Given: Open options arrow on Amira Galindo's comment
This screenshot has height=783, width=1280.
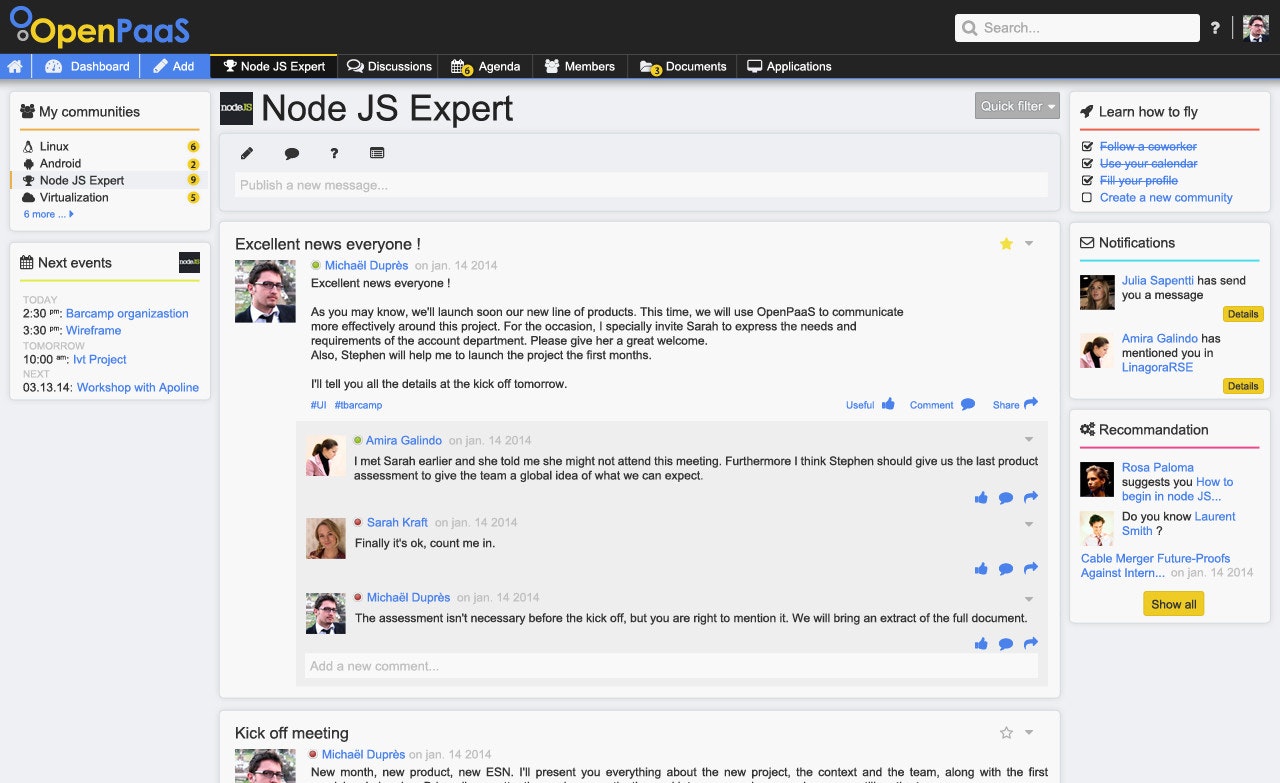Looking at the screenshot, I should coord(1029,440).
